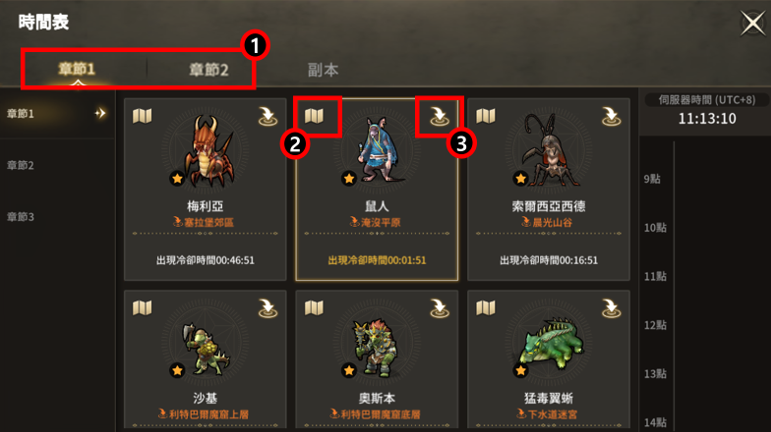Open map icon on 索爾西亞西德 card
The image size is (771, 432).
tap(486, 116)
